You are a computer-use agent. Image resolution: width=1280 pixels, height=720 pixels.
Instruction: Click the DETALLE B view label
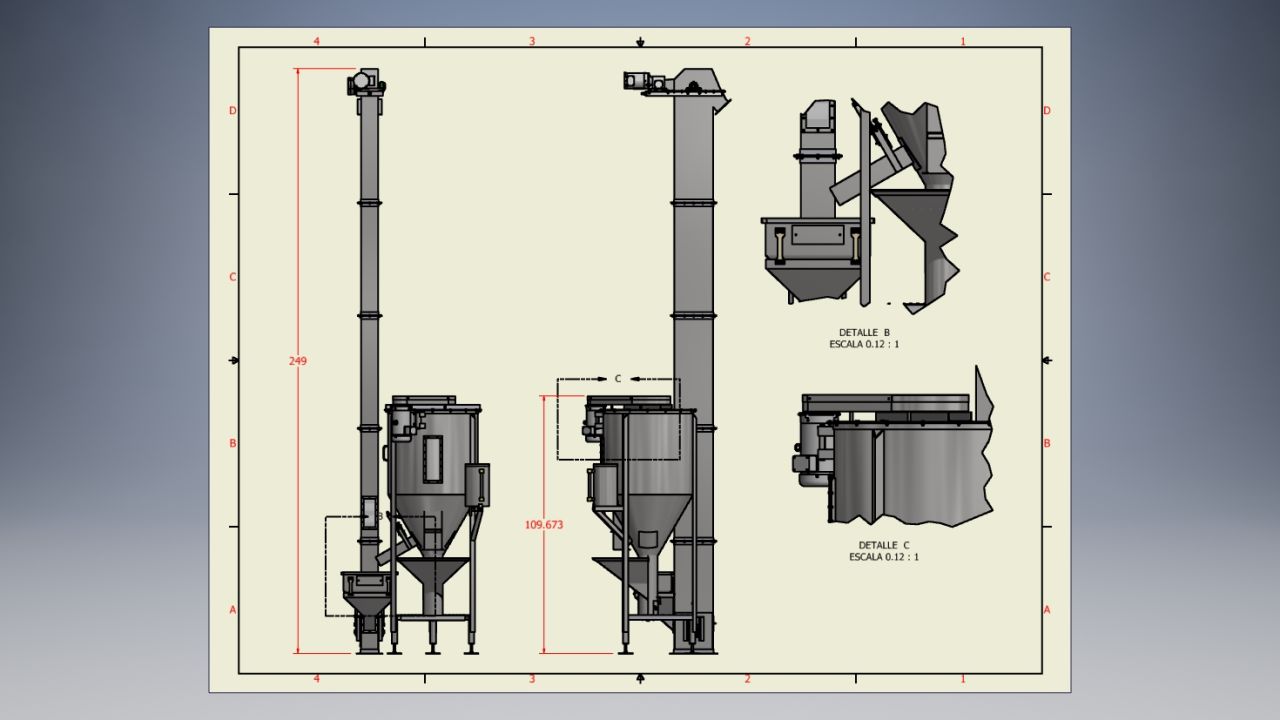coord(864,332)
